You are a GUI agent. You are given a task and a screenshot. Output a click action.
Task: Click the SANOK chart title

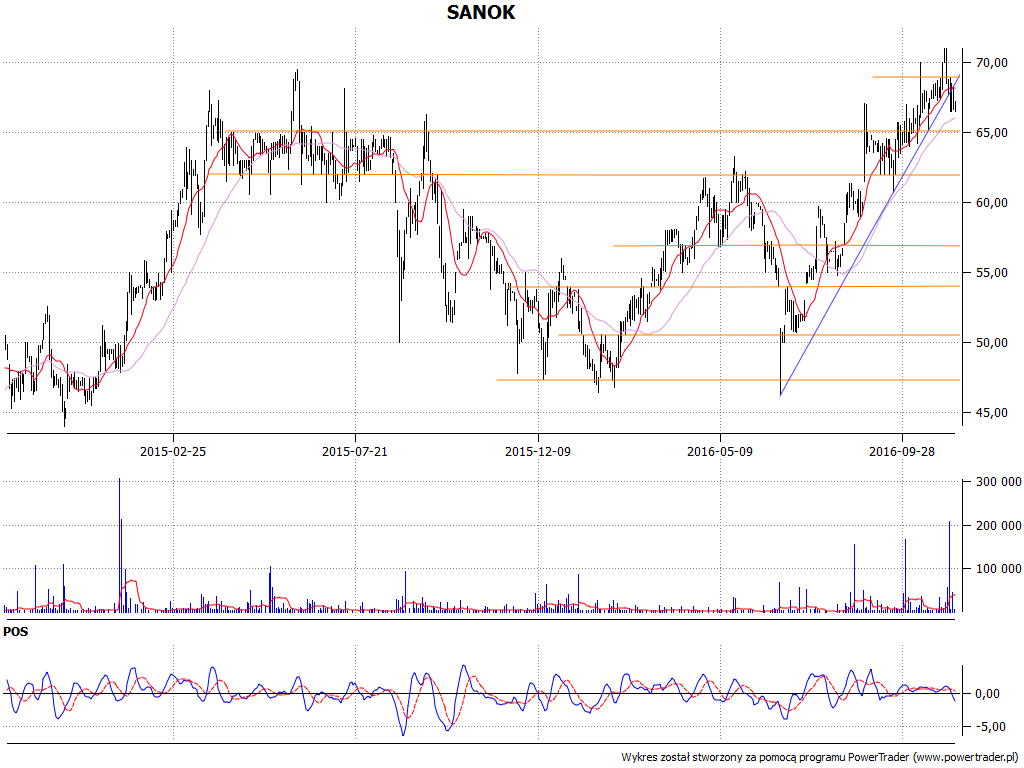click(481, 12)
